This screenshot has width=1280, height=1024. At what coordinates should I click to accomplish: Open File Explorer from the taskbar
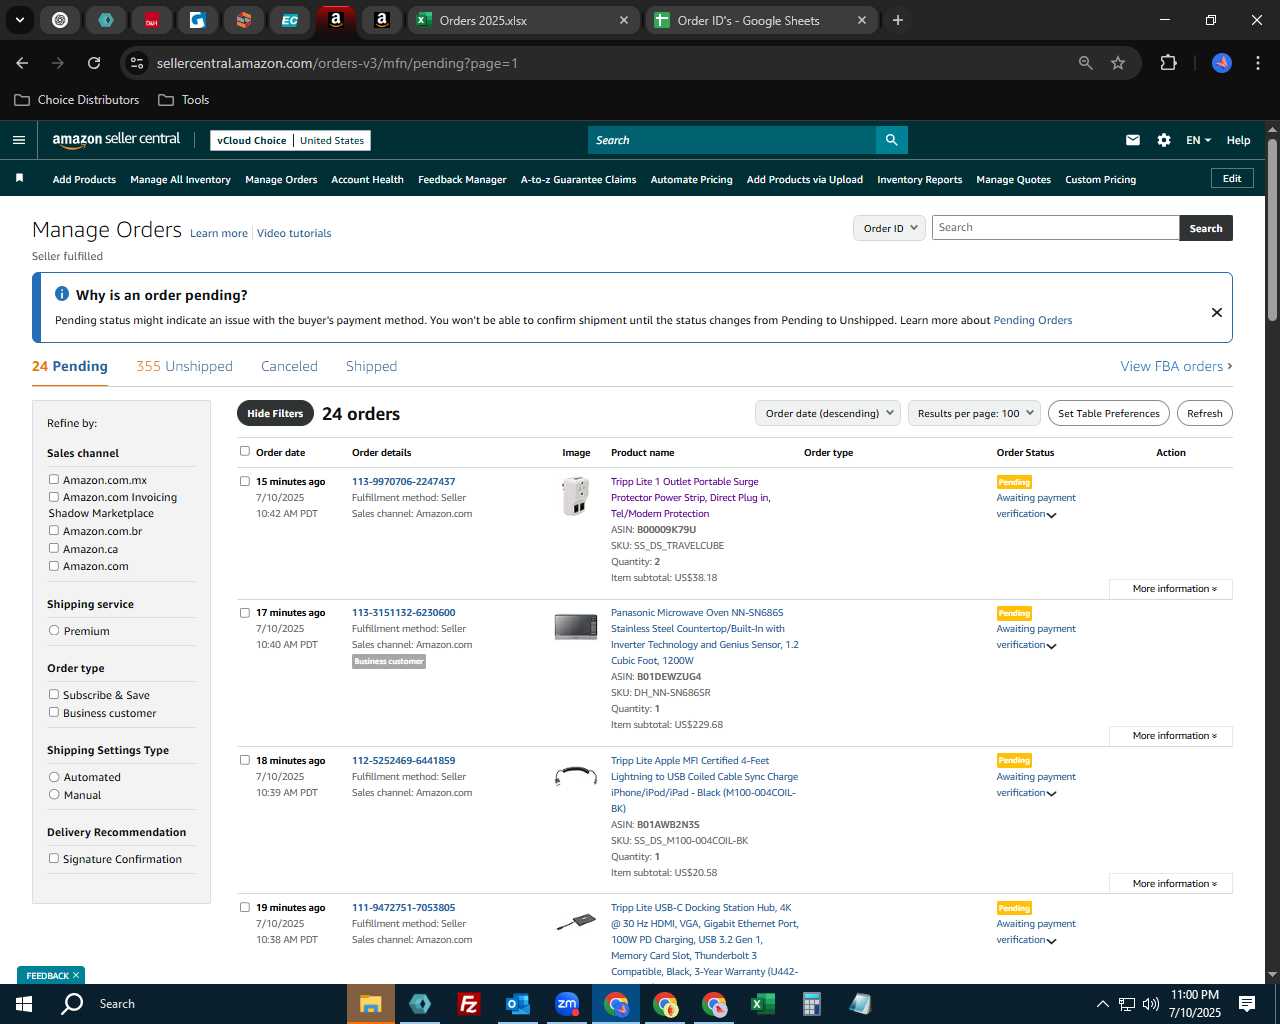coord(371,1004)
